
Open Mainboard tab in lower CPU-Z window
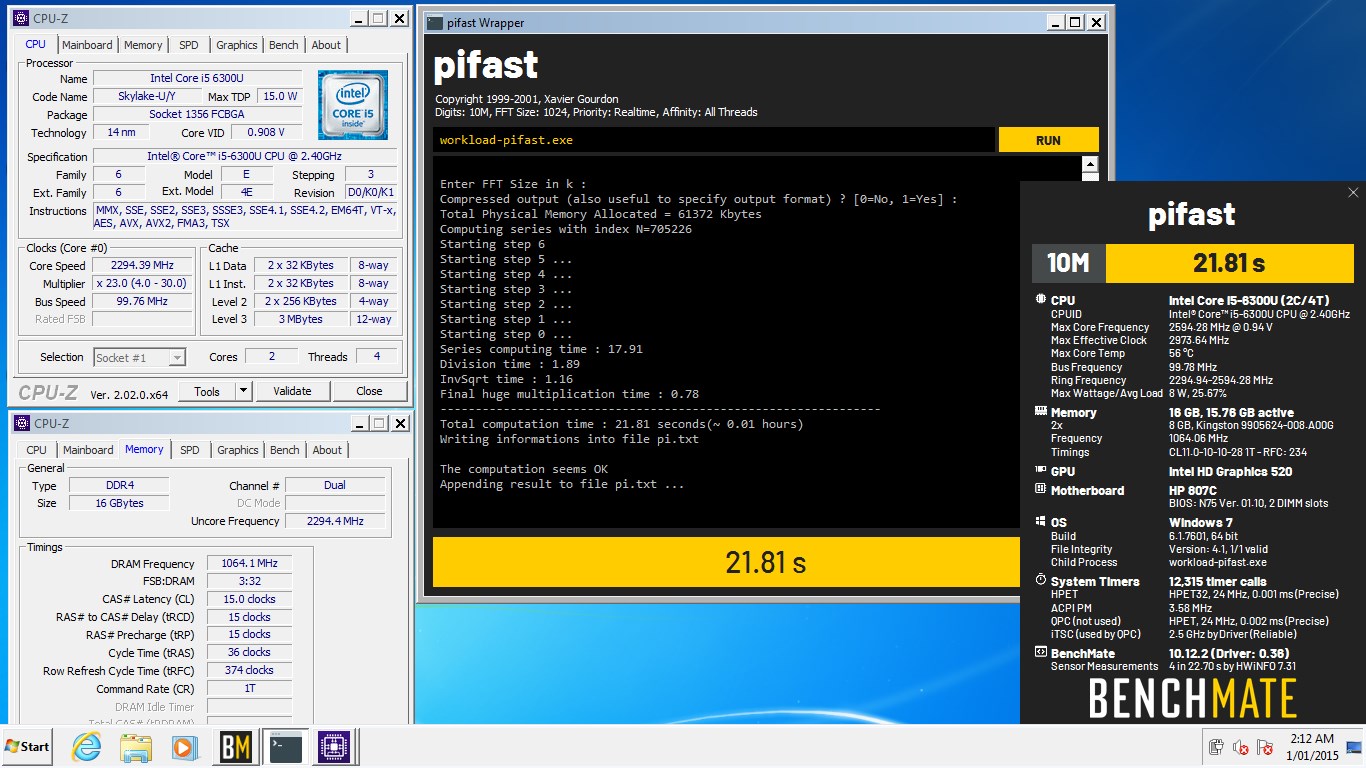point(88,450)
